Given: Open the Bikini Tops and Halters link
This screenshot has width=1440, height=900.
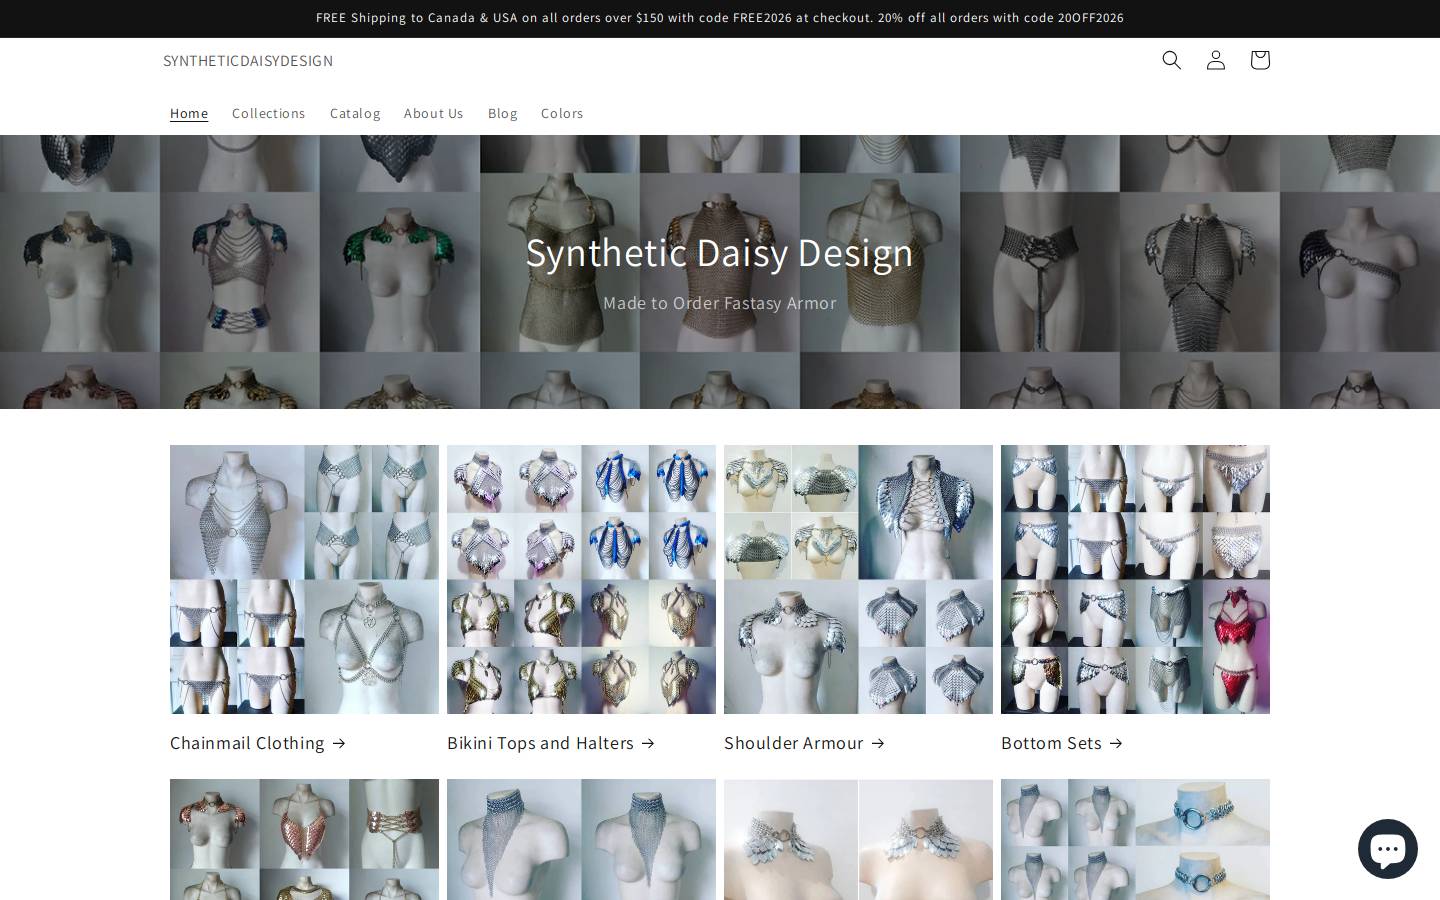Looking at the screenshot, I should (551, 743).
